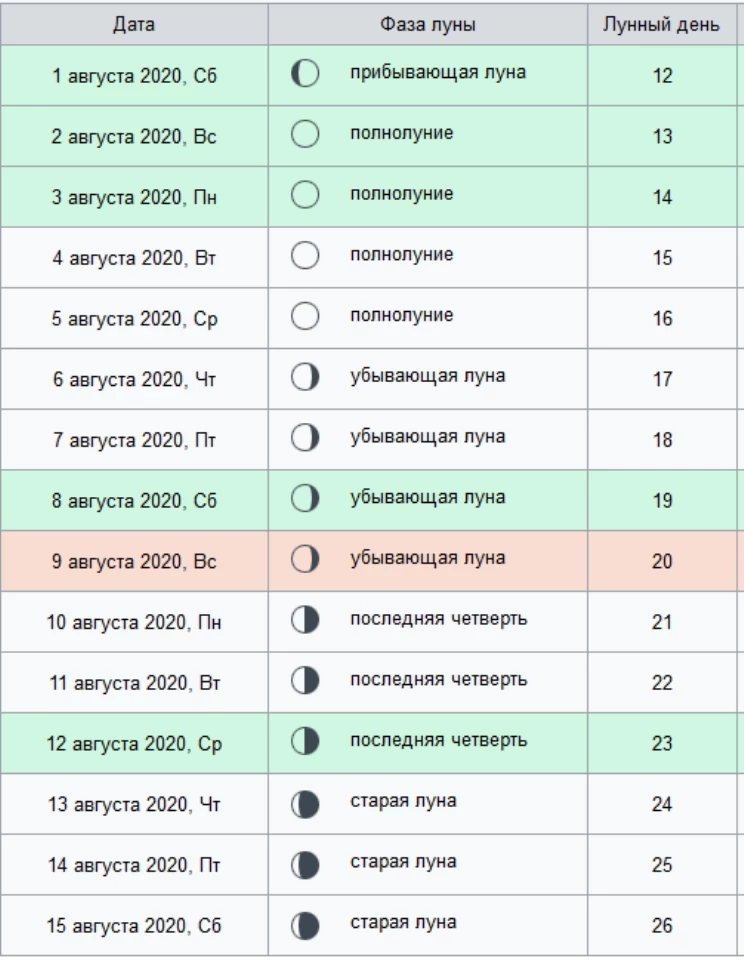Screen dimensions: 744x961
Task: Click the old moon icon for 15 августа
Action: (305, 924)
